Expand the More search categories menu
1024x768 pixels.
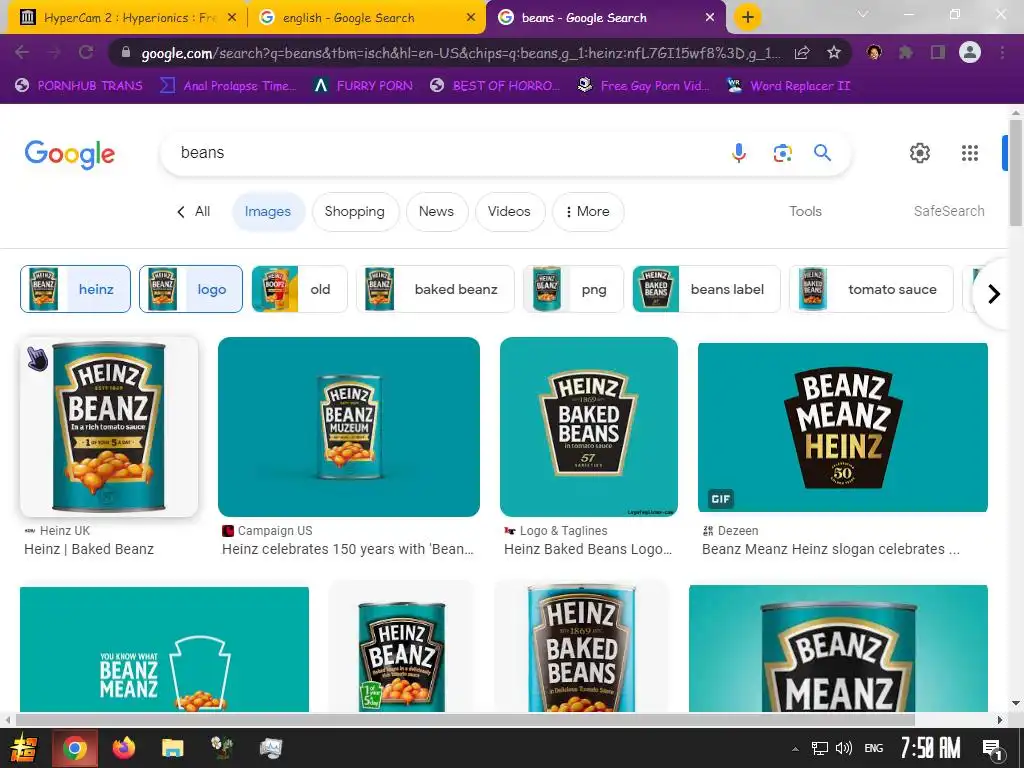[588, 212]
